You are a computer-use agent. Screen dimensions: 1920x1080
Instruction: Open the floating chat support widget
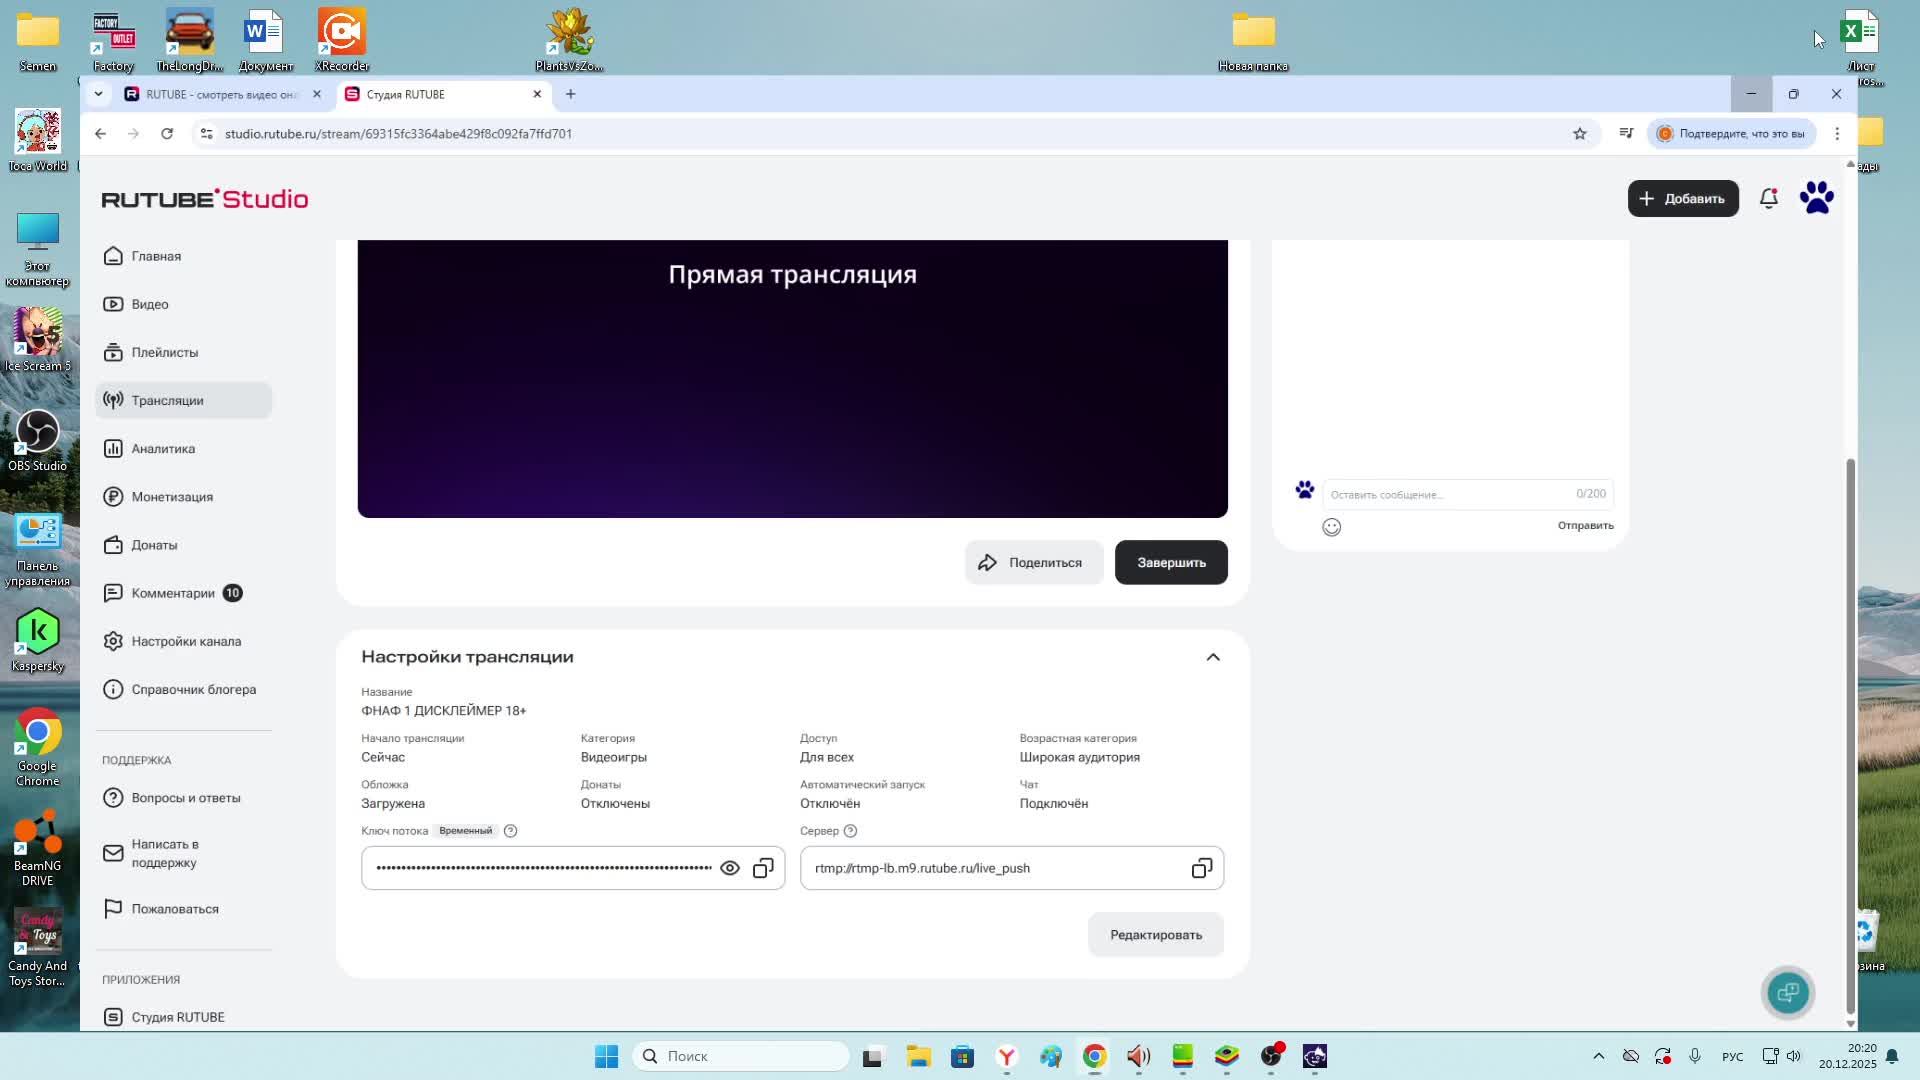tap(1788, 992)
